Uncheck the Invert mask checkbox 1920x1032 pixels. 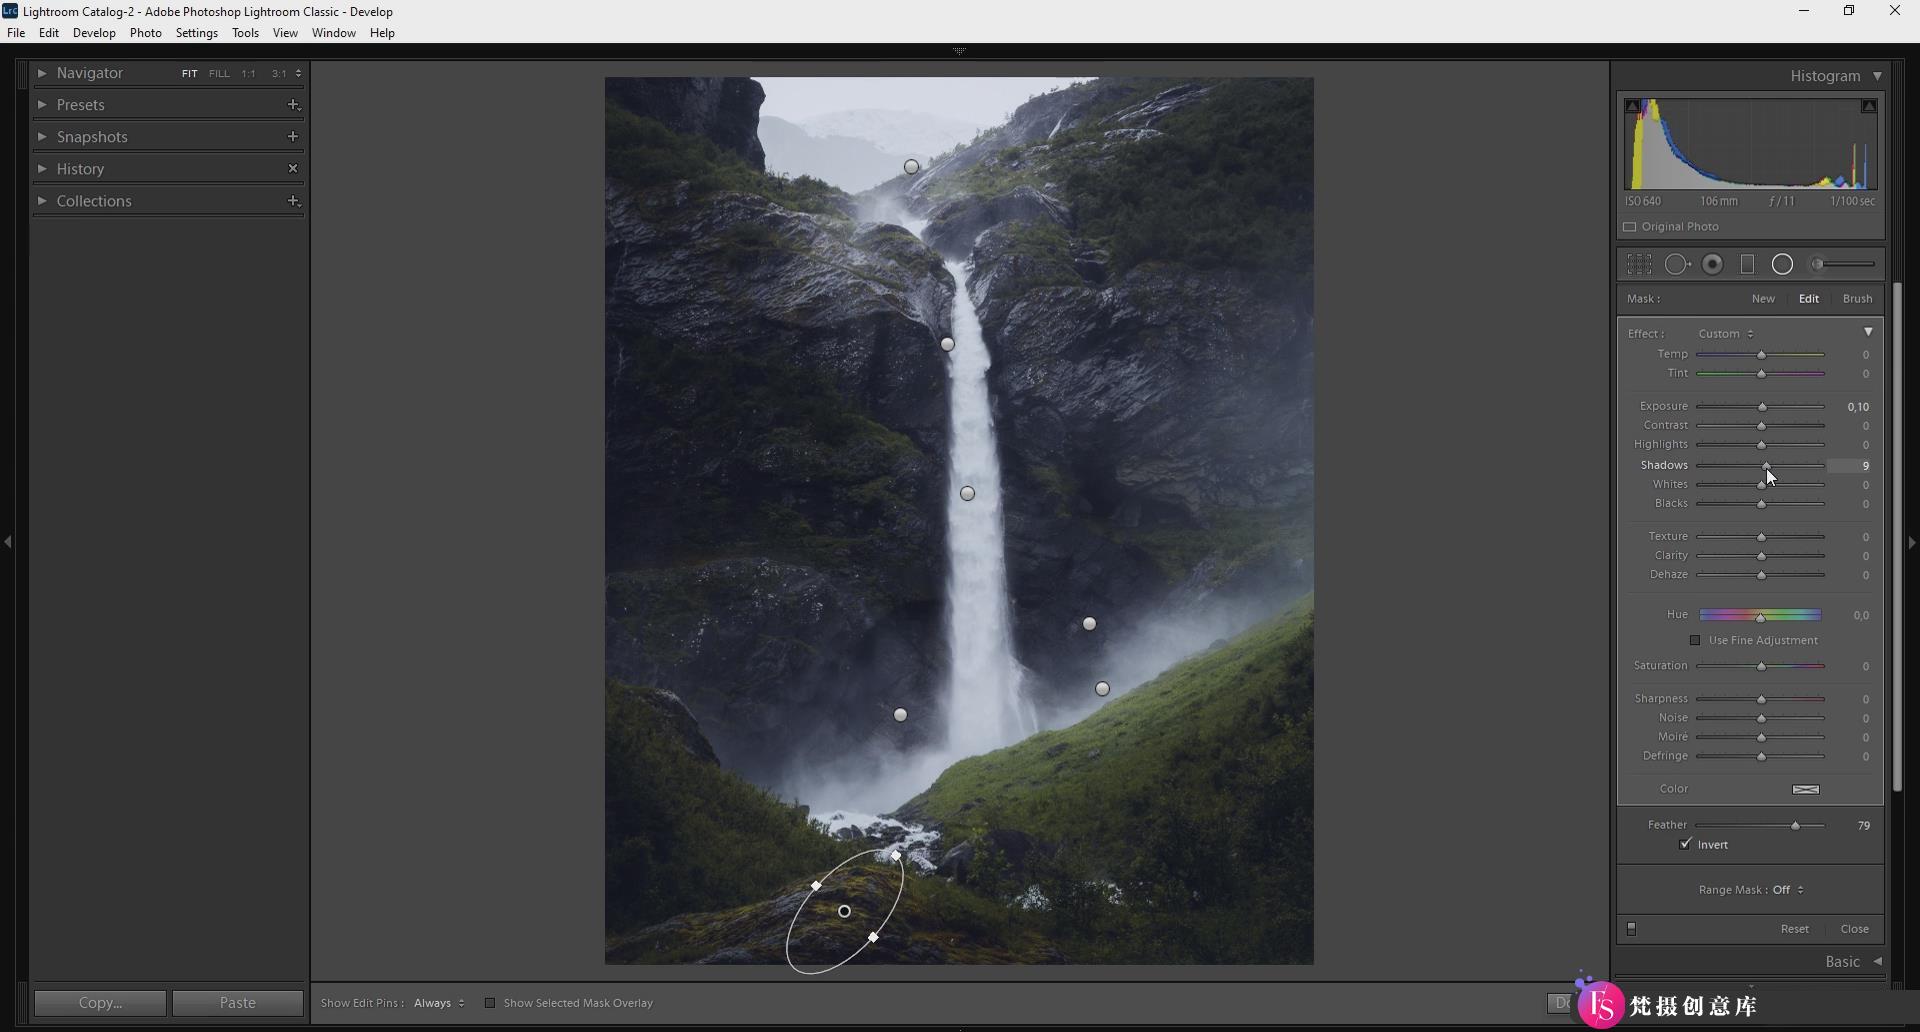(x=1686, y=844)
